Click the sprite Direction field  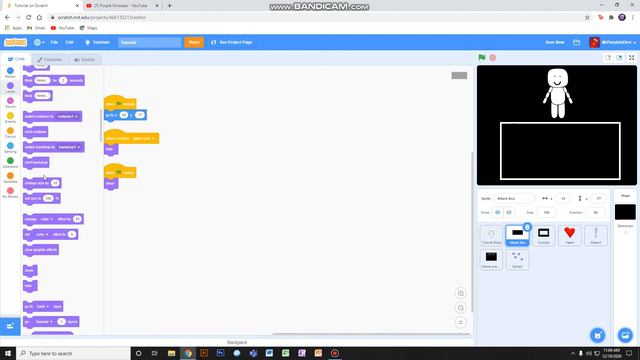tap(595, 212)
